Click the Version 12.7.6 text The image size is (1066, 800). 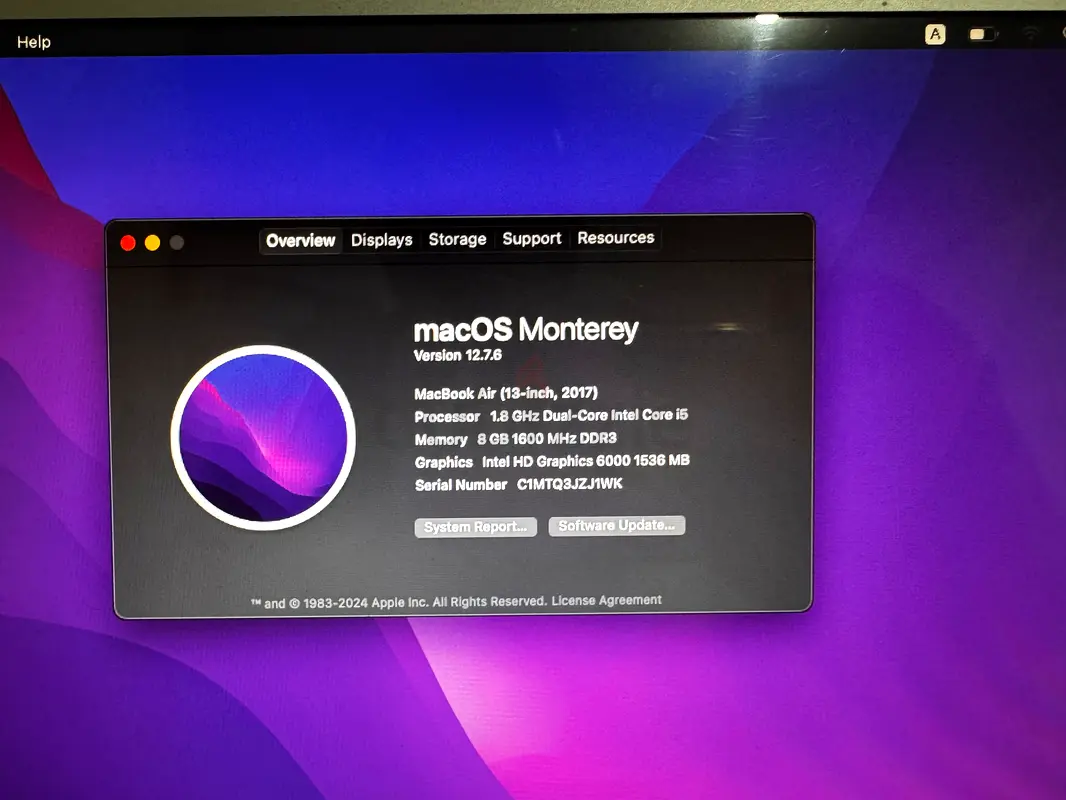458,355
